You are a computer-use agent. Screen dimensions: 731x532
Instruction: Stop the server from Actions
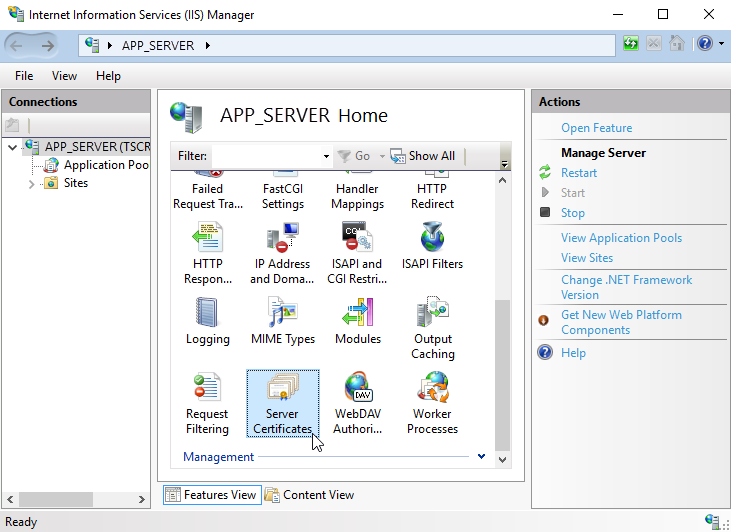pos(572,213)
